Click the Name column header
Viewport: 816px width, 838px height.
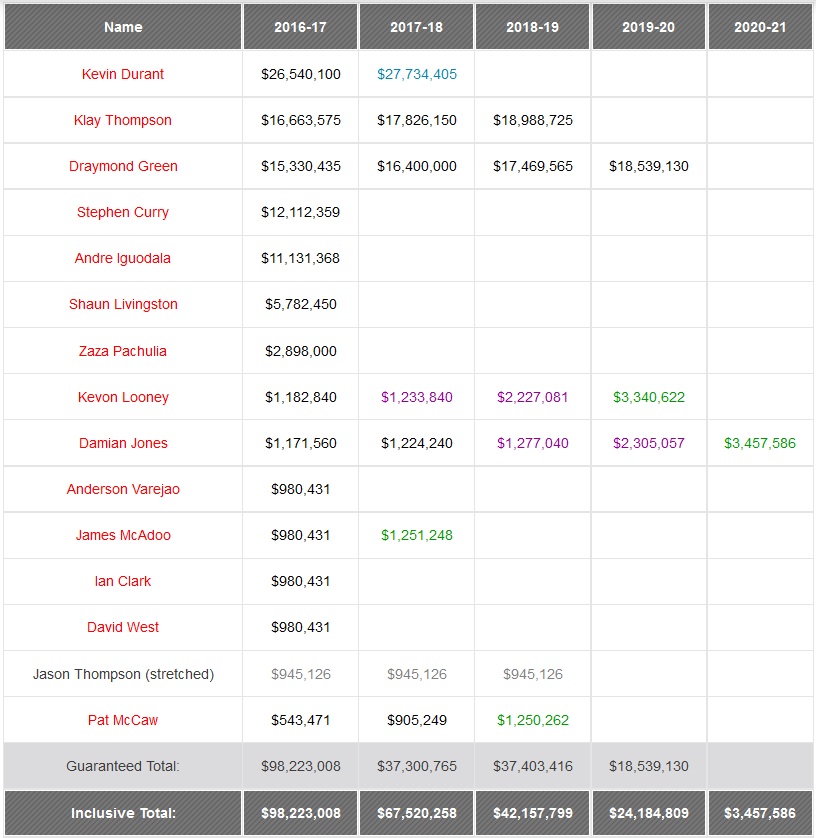(123, 27)
